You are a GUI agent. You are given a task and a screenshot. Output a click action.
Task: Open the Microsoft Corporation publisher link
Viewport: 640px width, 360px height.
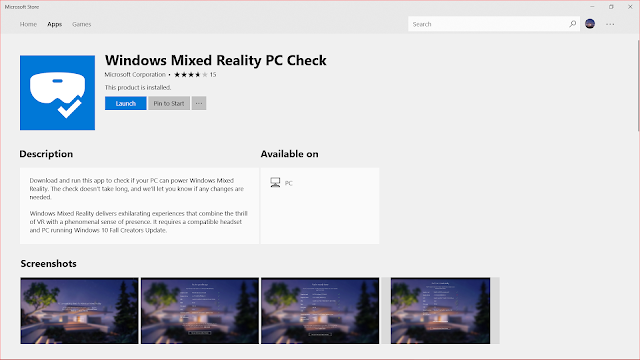[135, 75]
